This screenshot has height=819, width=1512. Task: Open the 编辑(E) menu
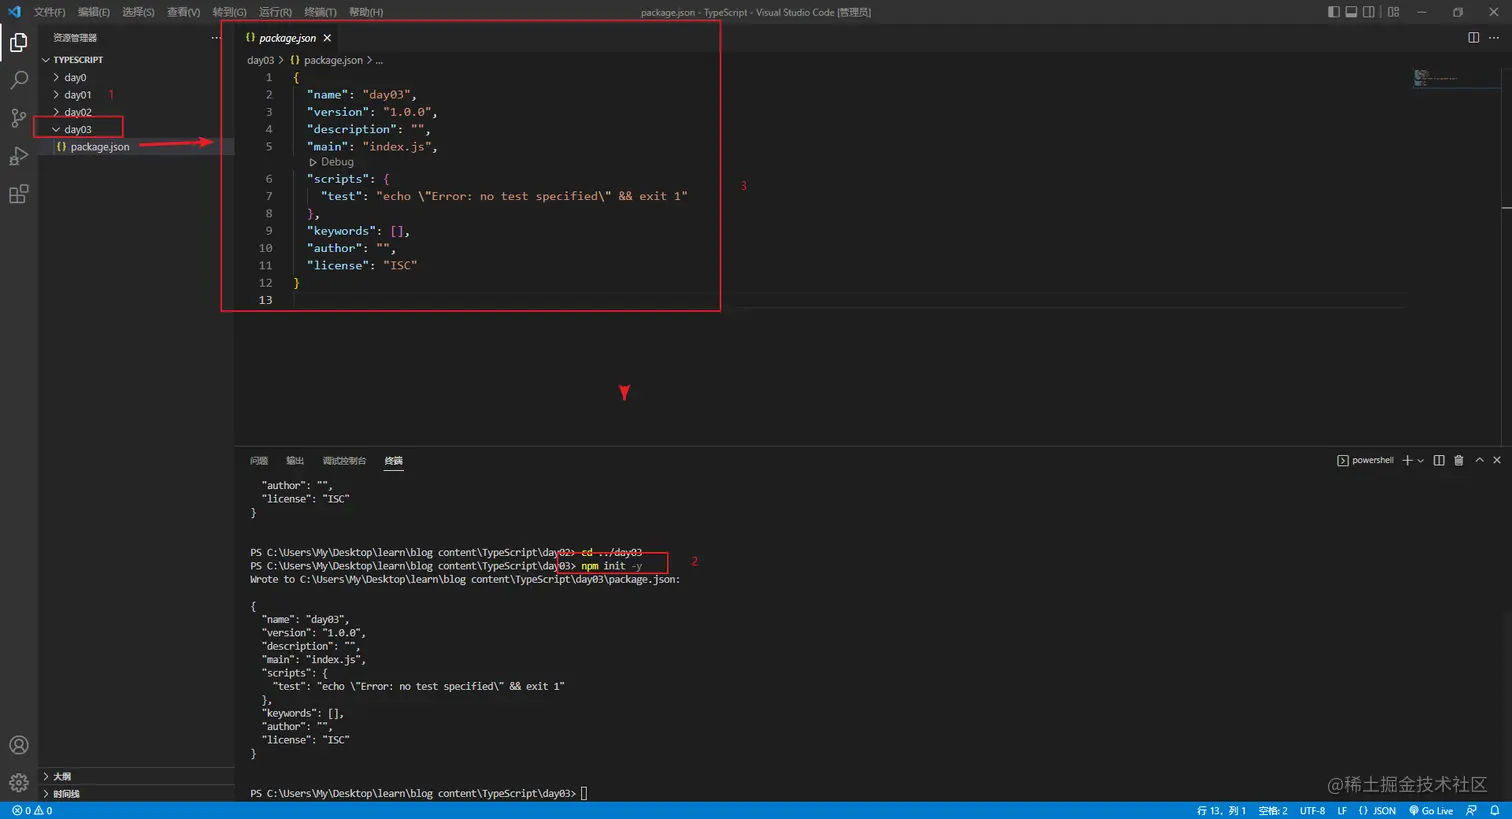pos(94,12)
